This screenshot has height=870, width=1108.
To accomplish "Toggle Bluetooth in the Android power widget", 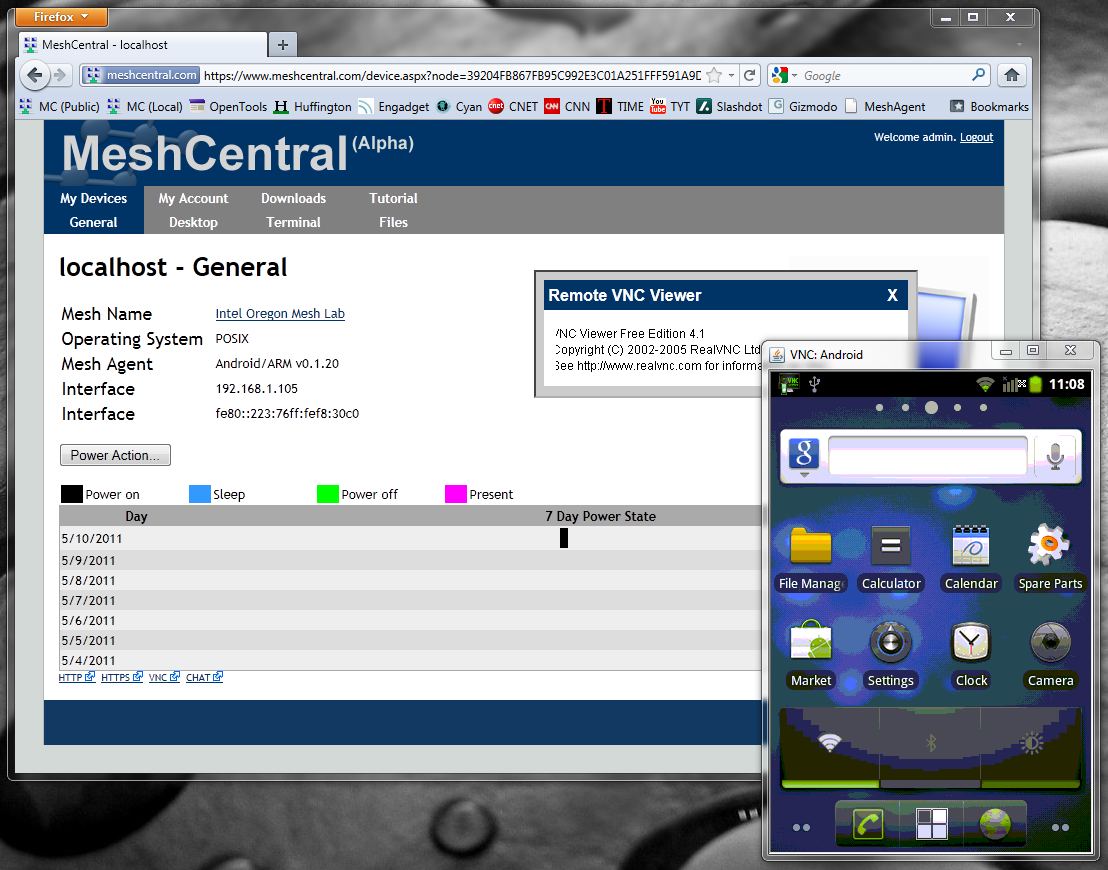I will coord(931,743).
